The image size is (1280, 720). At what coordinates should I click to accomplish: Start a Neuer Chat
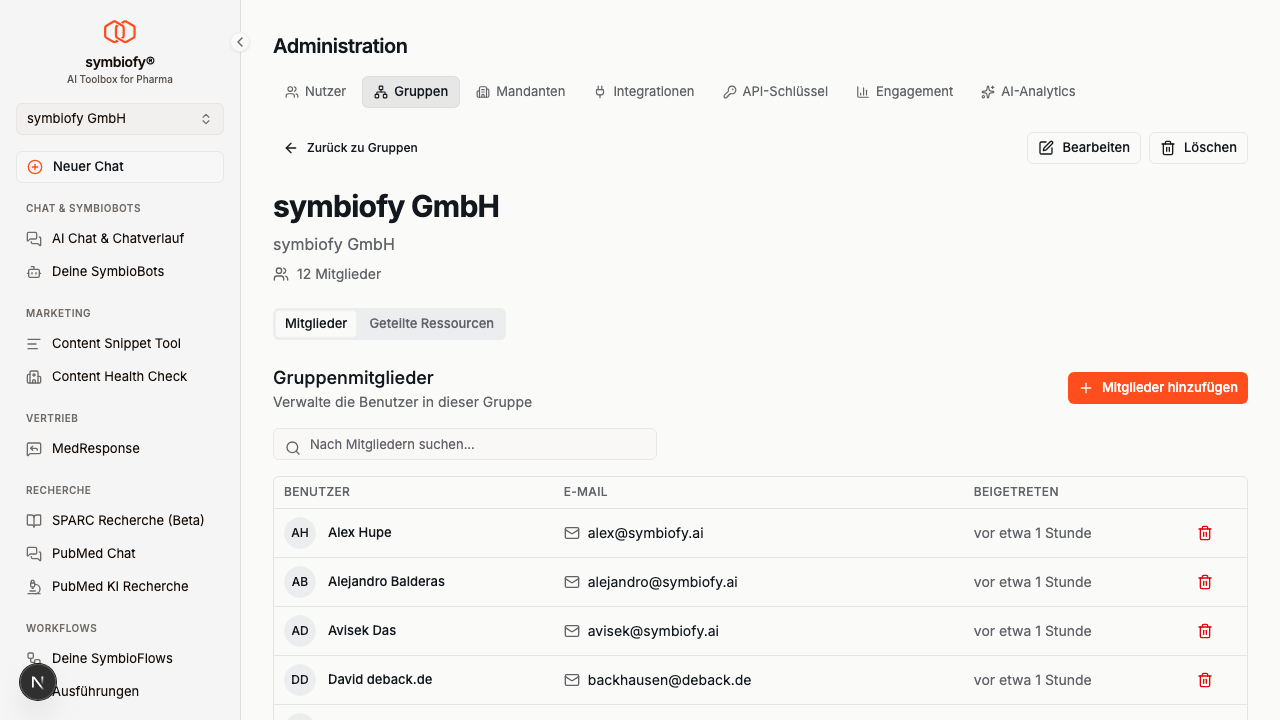click(x=120, y=167)
